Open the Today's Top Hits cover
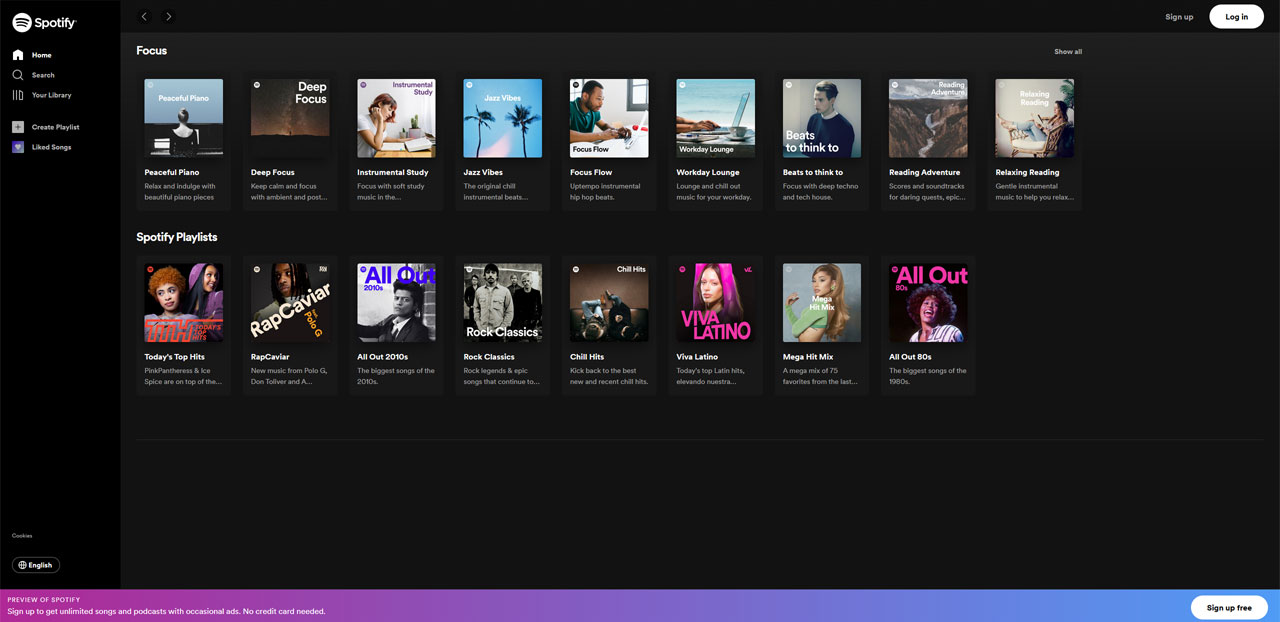 [184, 302]
